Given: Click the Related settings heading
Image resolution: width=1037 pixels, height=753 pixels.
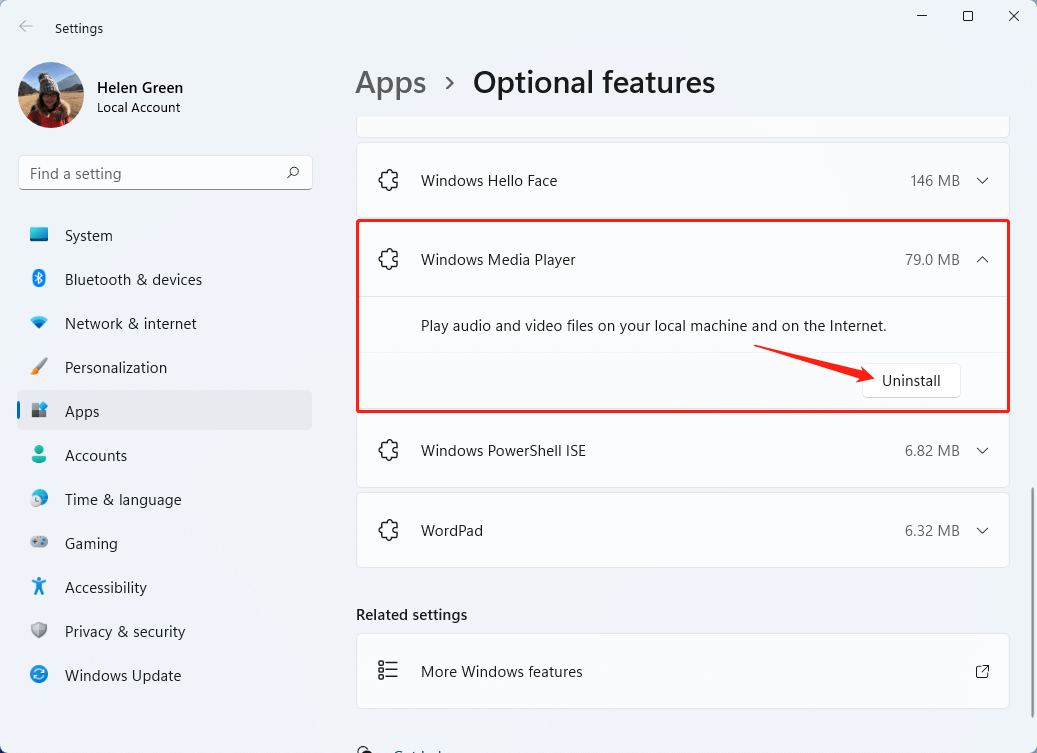Looking at the screenshot, I should pyautogui.click(x=411, y=615).
